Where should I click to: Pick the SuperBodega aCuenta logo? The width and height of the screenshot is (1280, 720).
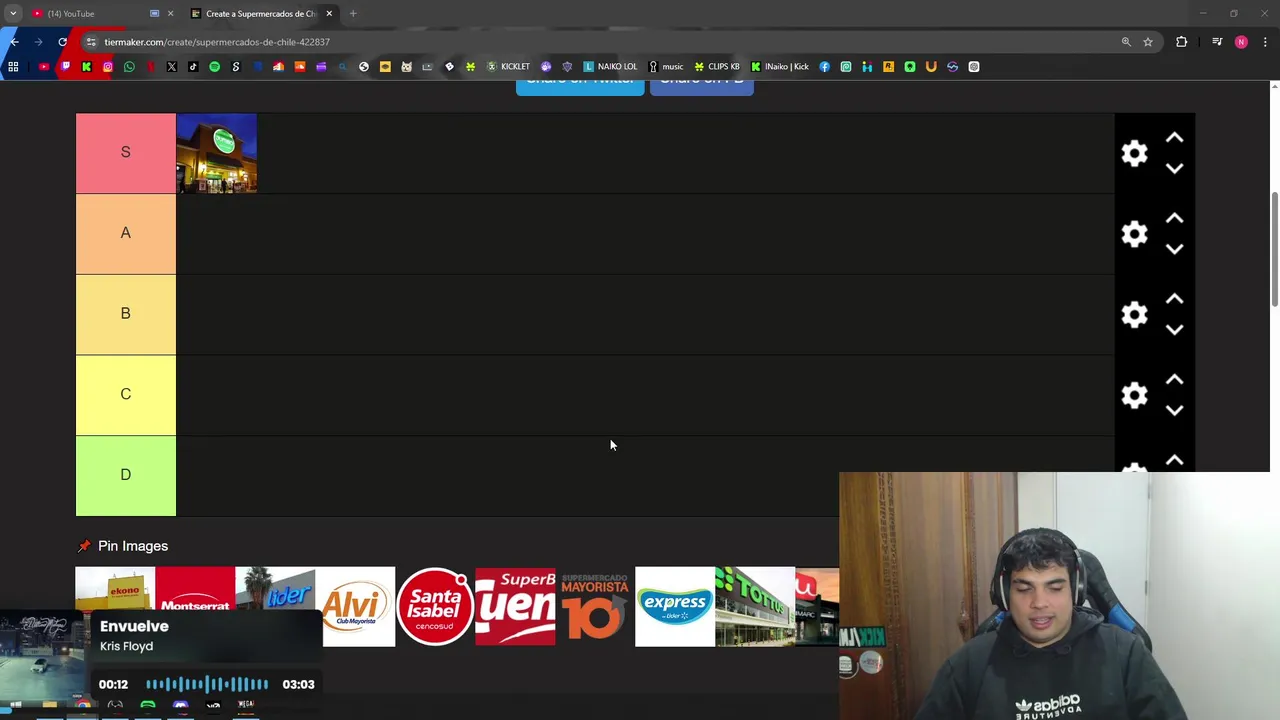click(x=515, y=607)
